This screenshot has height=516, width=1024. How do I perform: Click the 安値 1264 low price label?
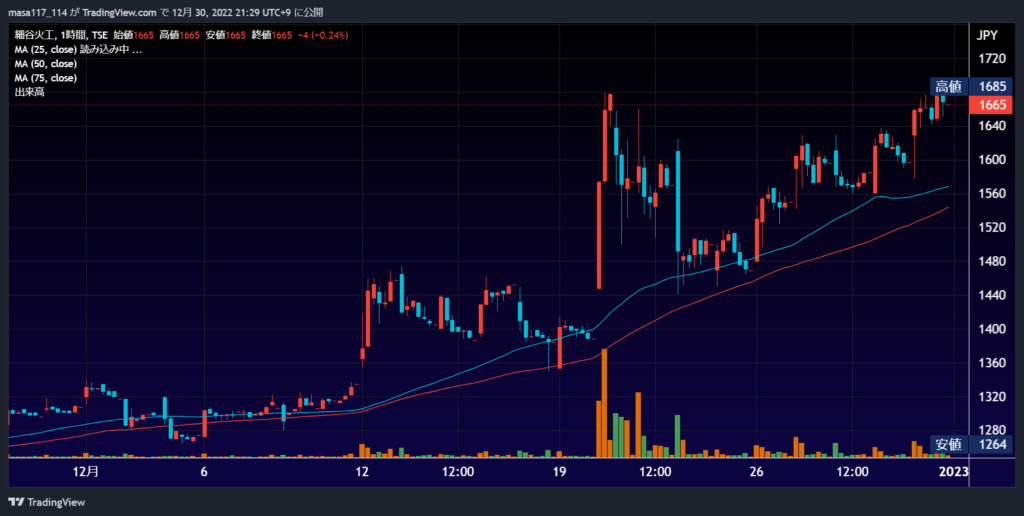pos(972,444)
